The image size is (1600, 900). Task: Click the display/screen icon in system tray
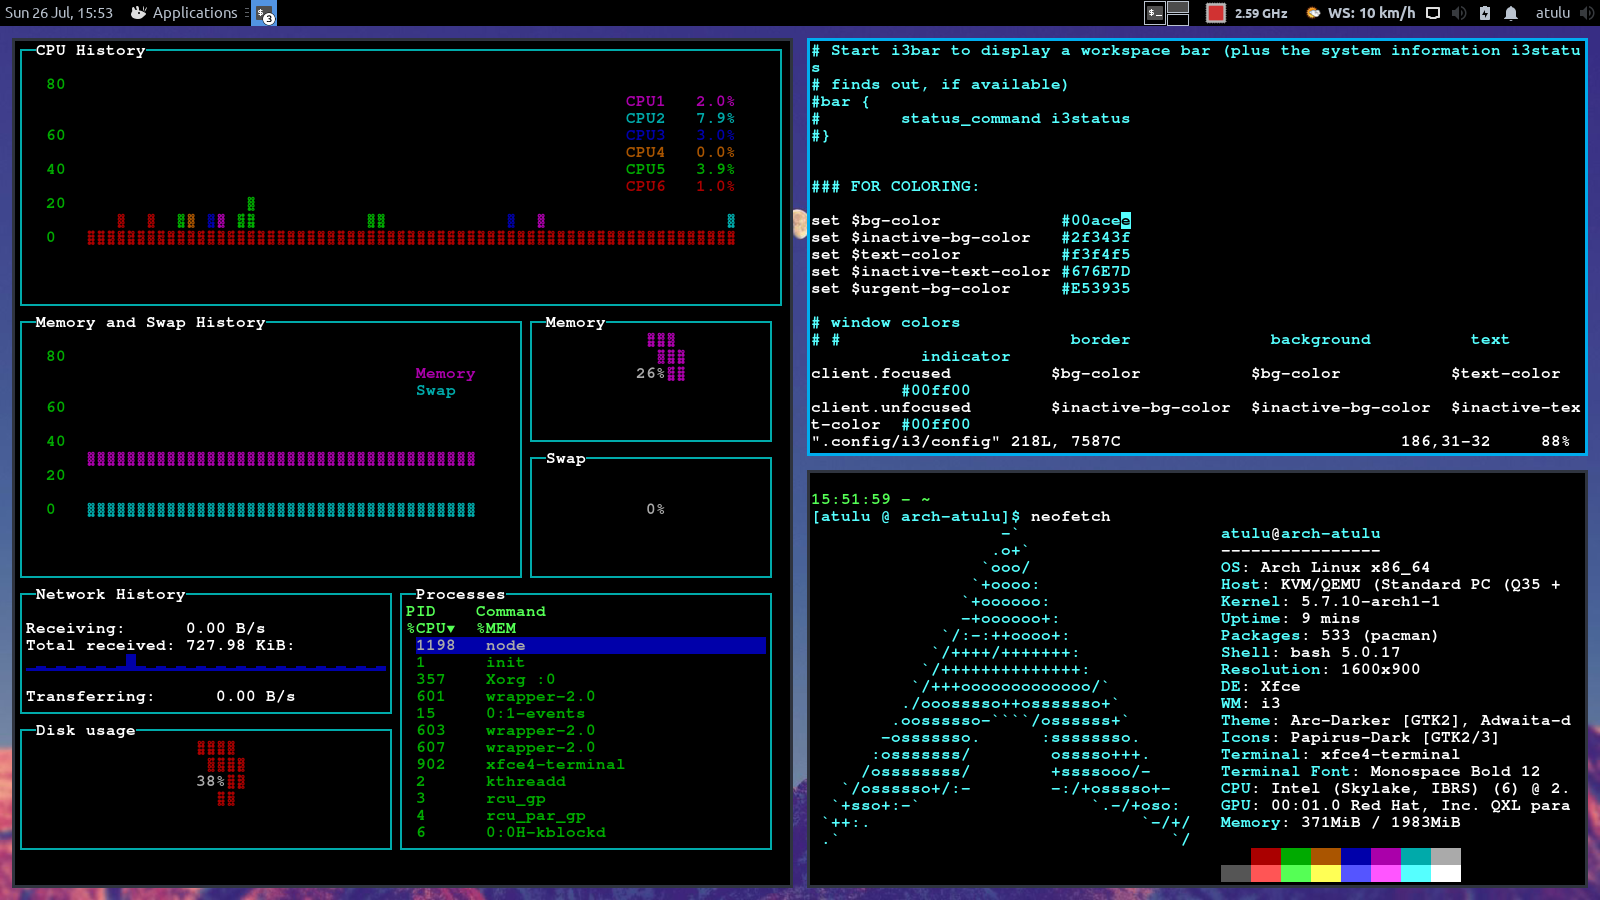pyautogui.click(x=1433, y=13)
